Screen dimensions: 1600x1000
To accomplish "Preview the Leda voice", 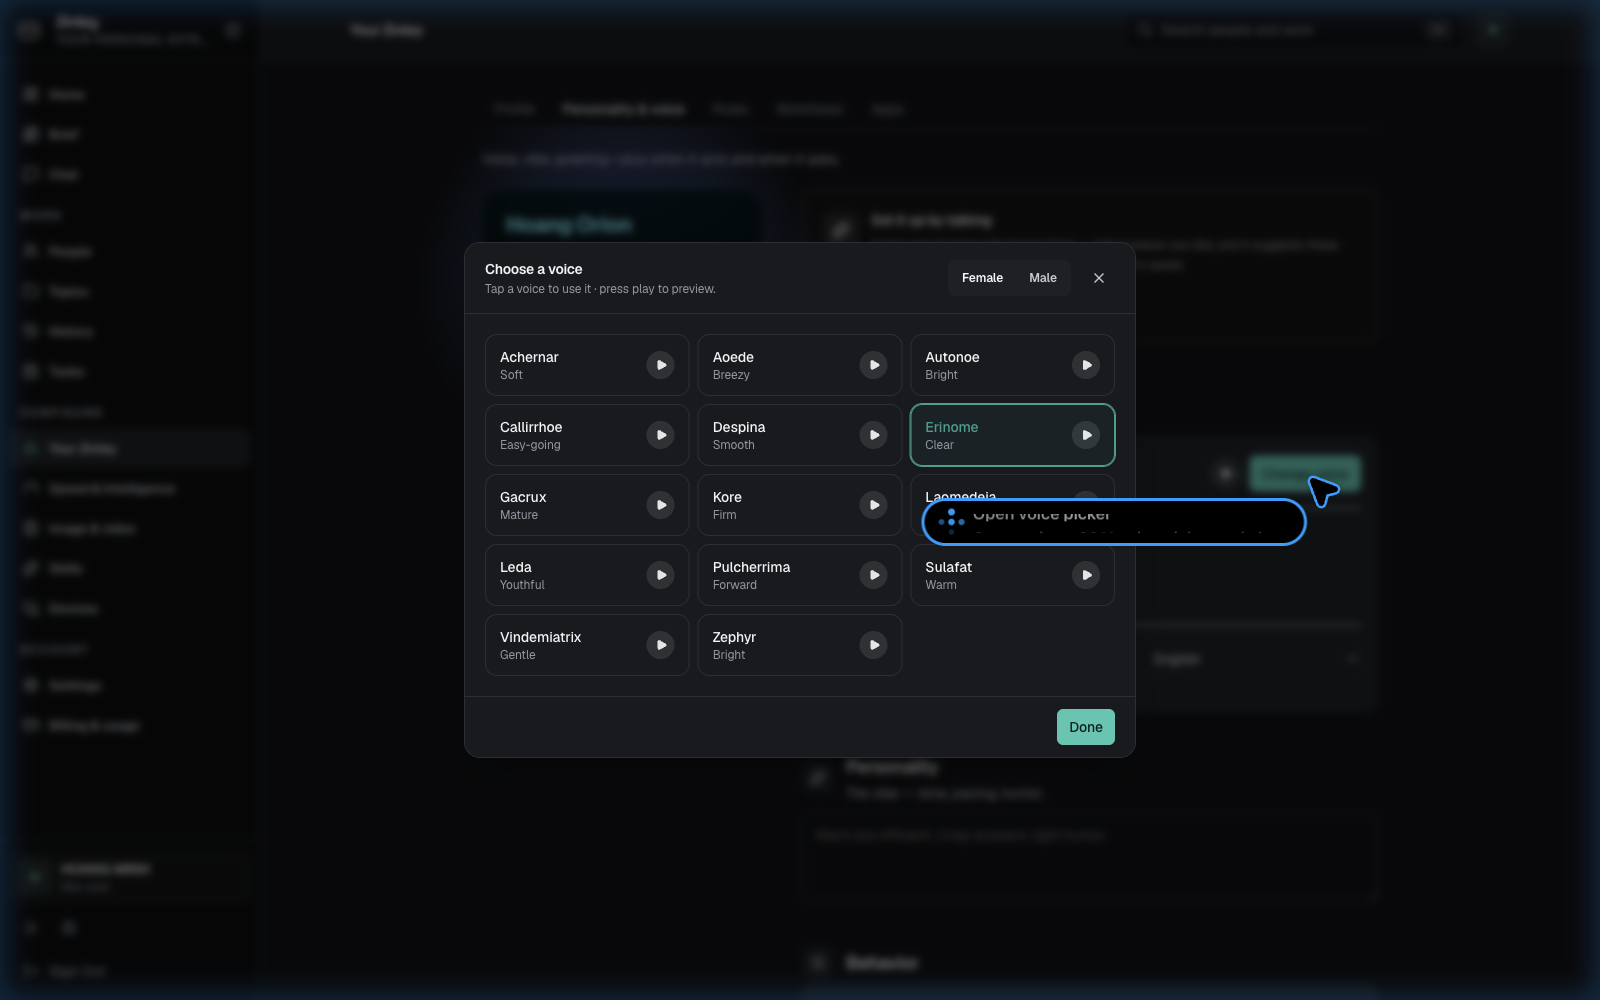I will [660, 575].
